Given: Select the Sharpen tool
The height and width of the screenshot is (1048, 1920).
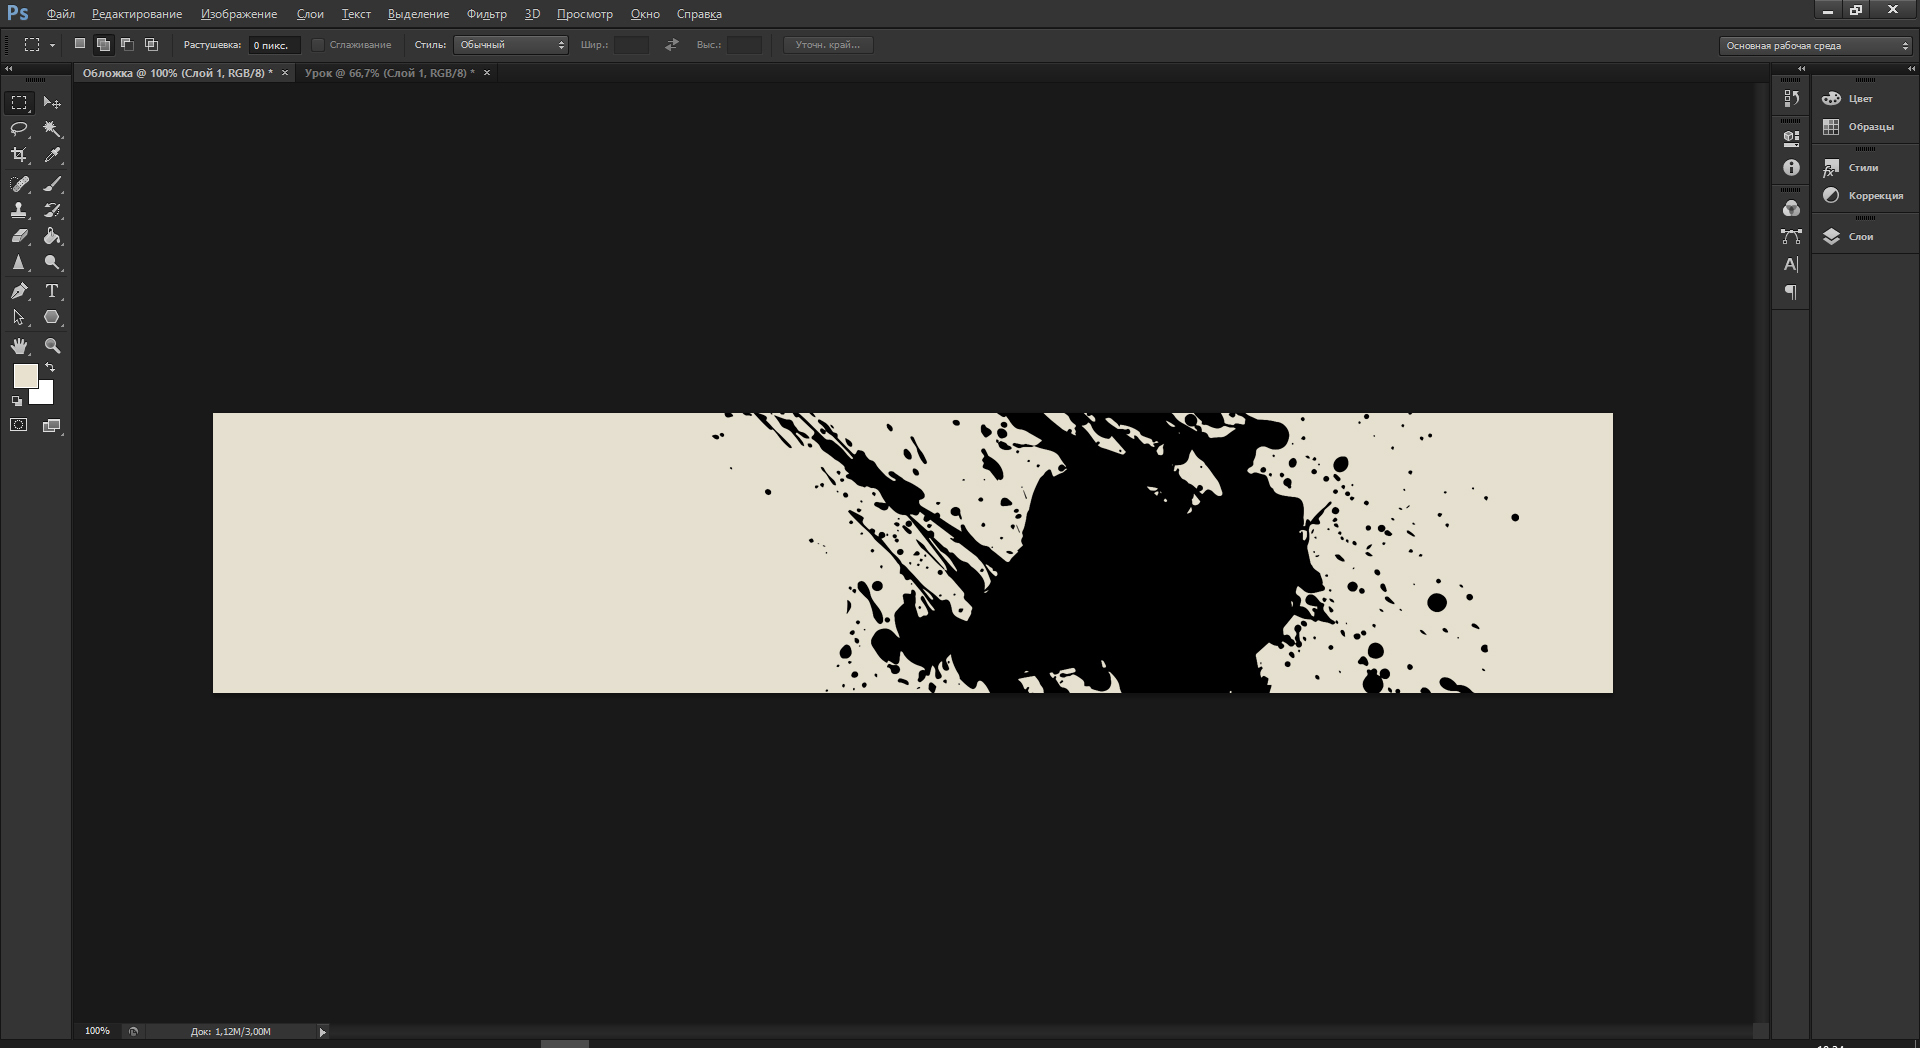Looking at the screenshot, I should 19,262.
